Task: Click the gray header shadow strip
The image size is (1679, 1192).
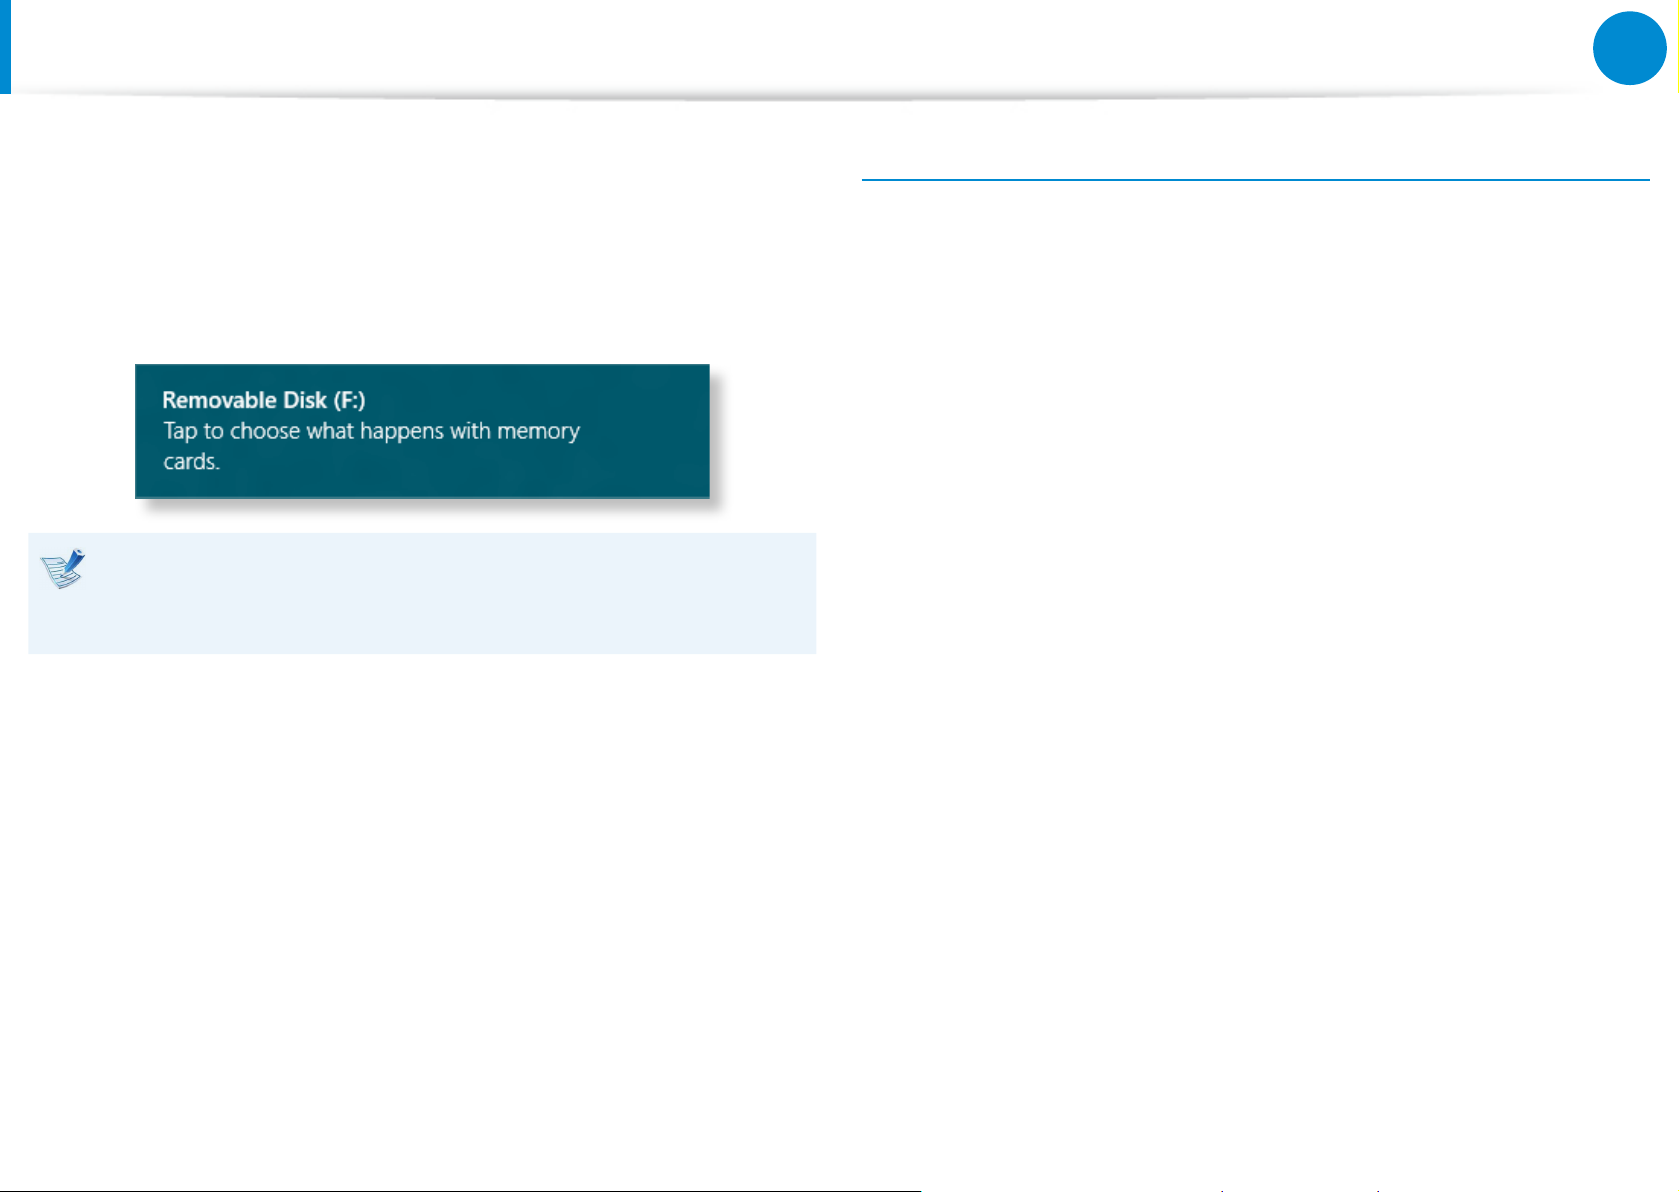Action: [800, 97]
